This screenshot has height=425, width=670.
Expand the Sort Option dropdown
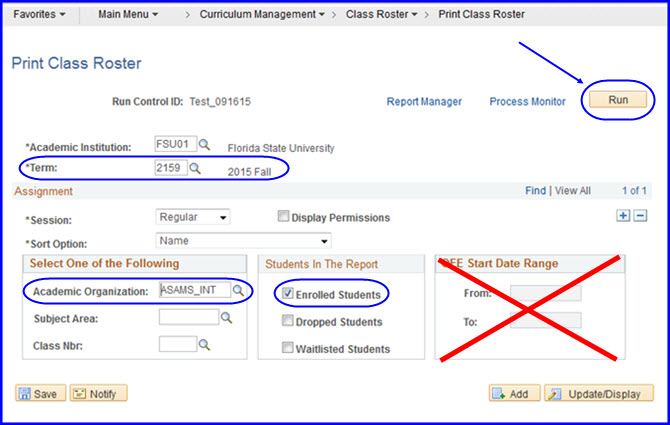tap(243, 241)
